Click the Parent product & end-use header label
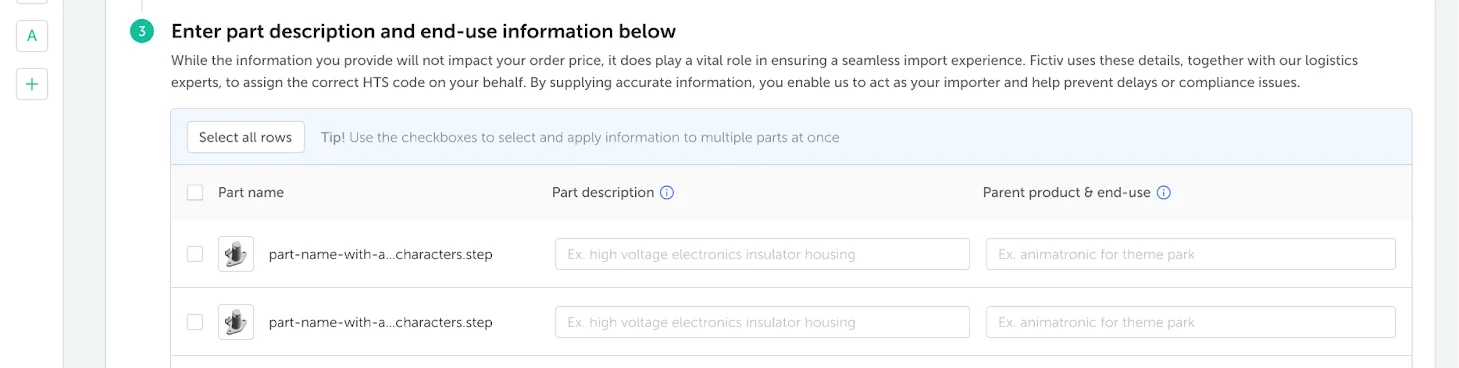This screenshot has height=368, width=1459. [1067, 192]
